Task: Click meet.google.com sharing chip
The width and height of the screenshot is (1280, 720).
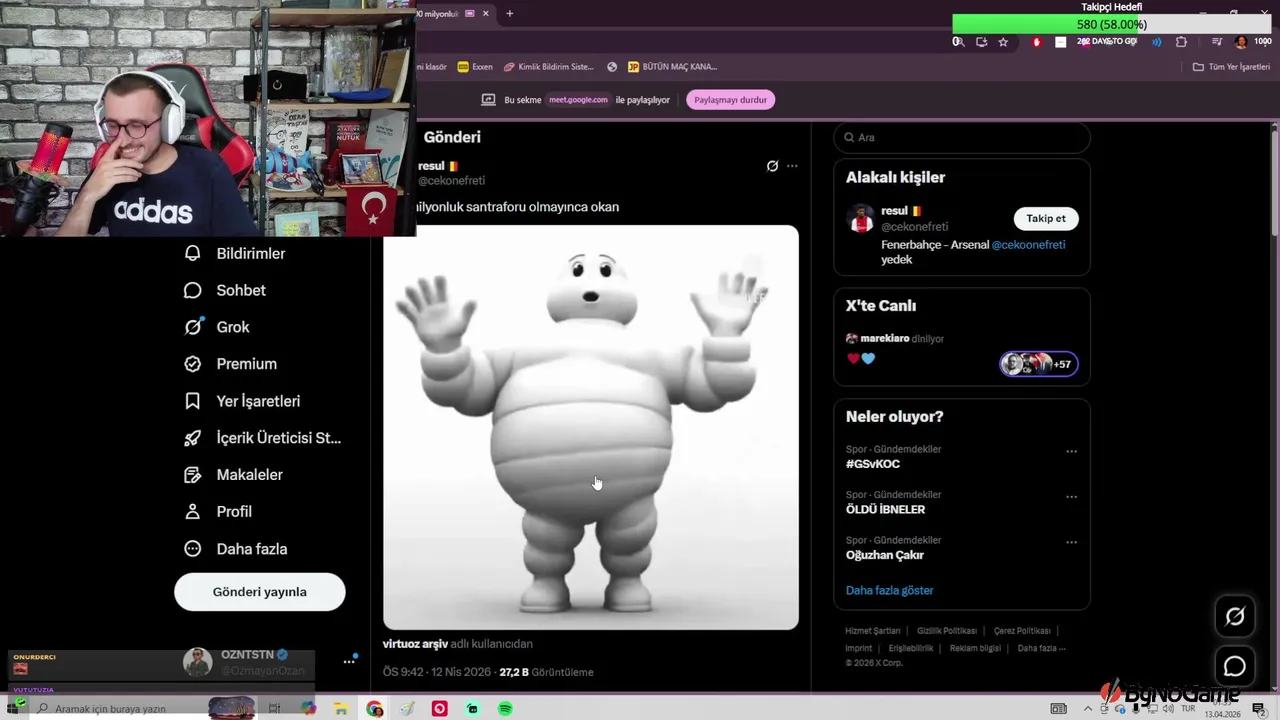Action: 579,100
